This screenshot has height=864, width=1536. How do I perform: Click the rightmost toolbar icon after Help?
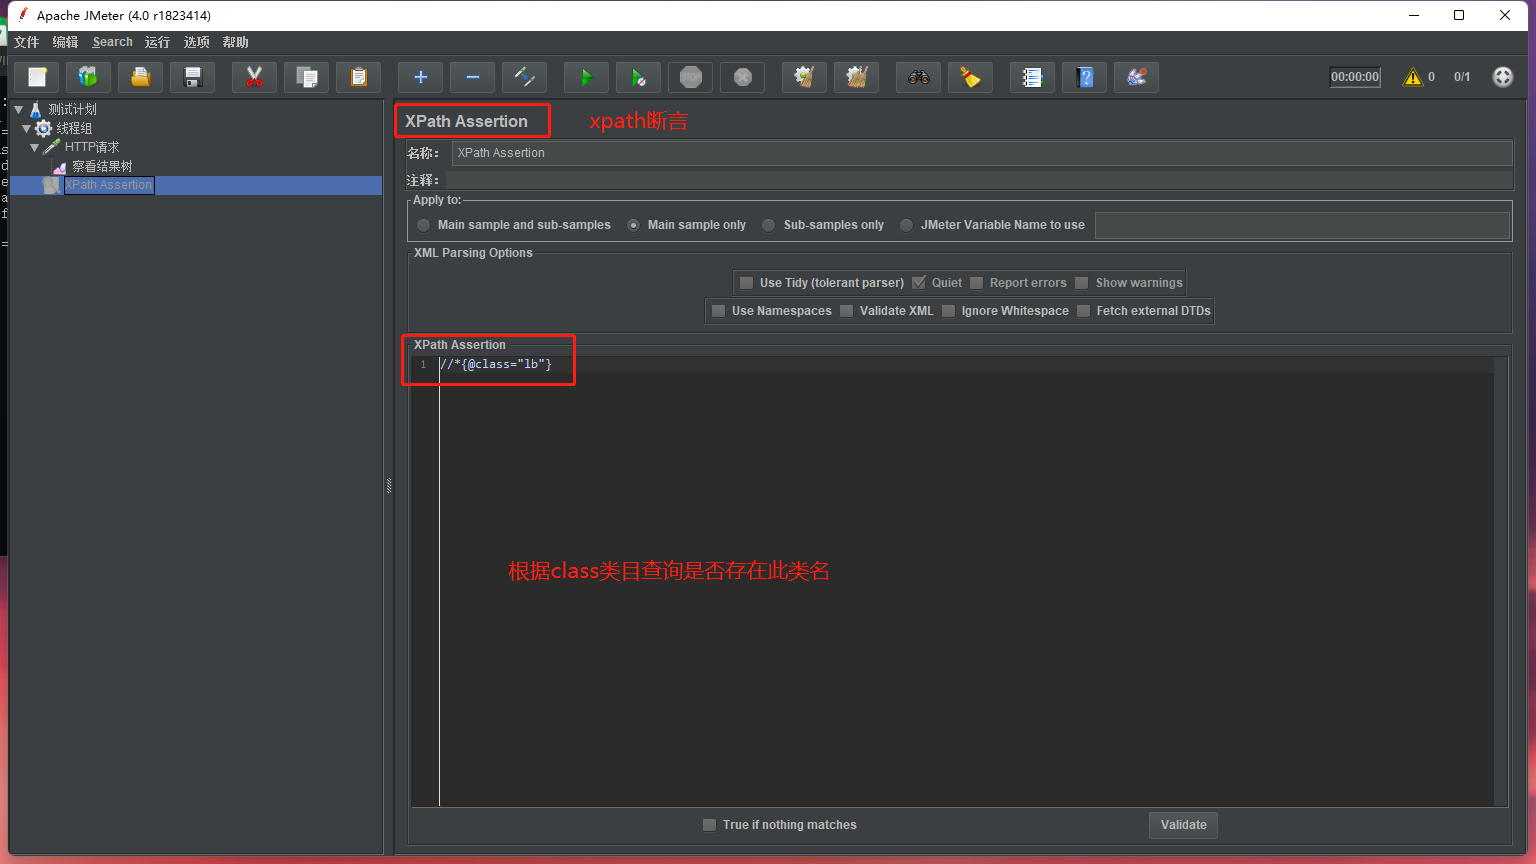click(1137, 77)
